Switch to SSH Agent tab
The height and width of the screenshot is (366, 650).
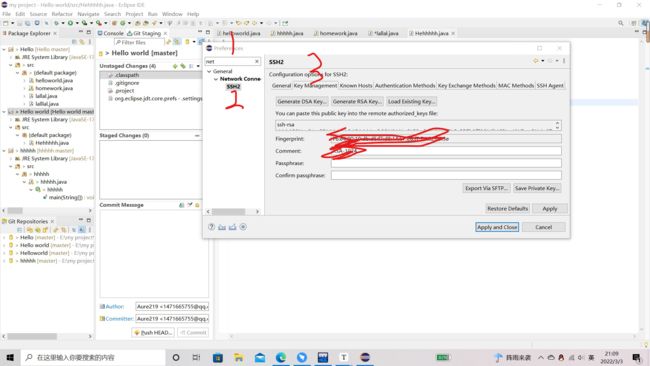(x=550, y=85)
